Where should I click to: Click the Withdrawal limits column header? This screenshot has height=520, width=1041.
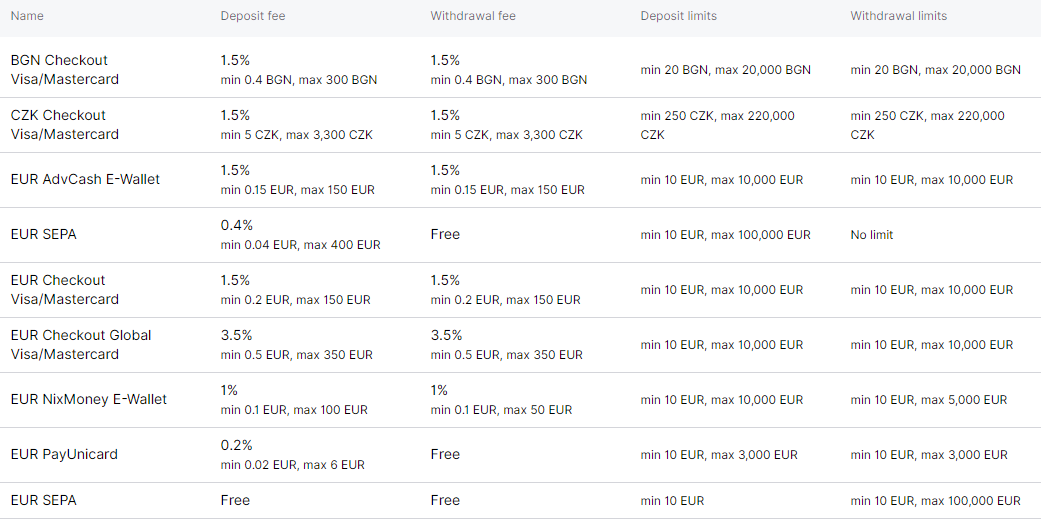point(898,16)
